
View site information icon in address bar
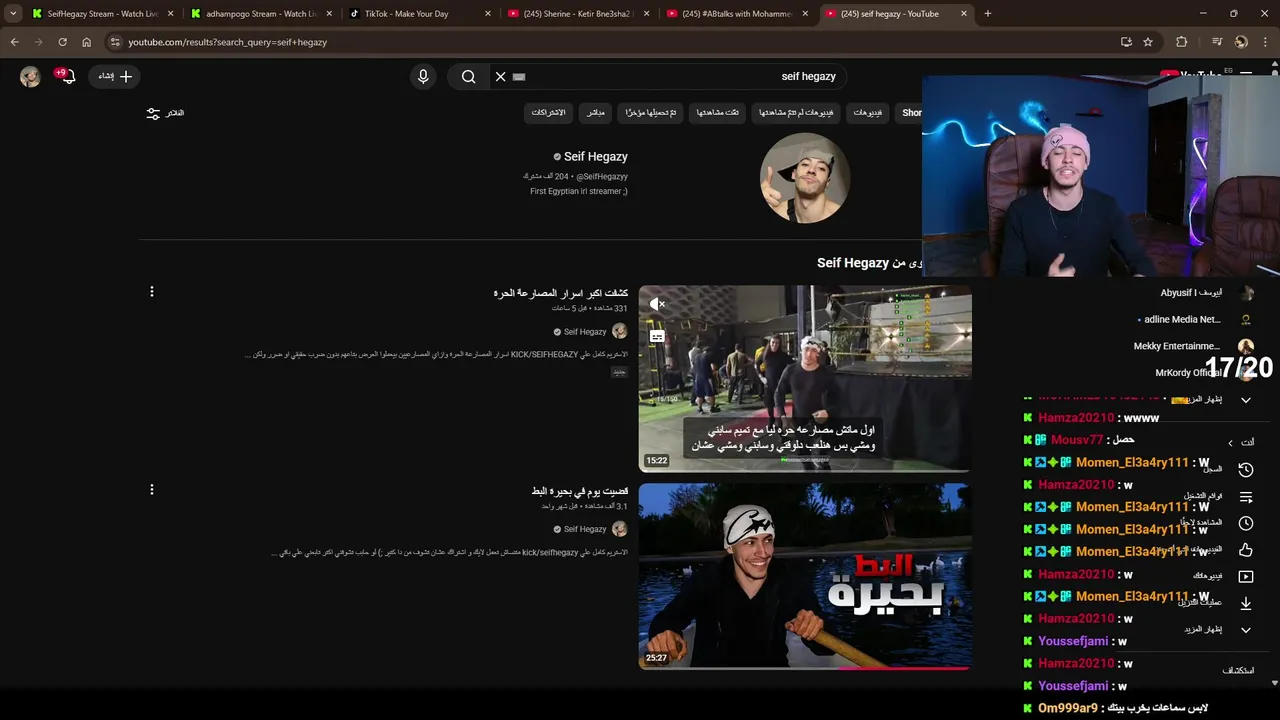pyautogui.click(x=115, y=42)
